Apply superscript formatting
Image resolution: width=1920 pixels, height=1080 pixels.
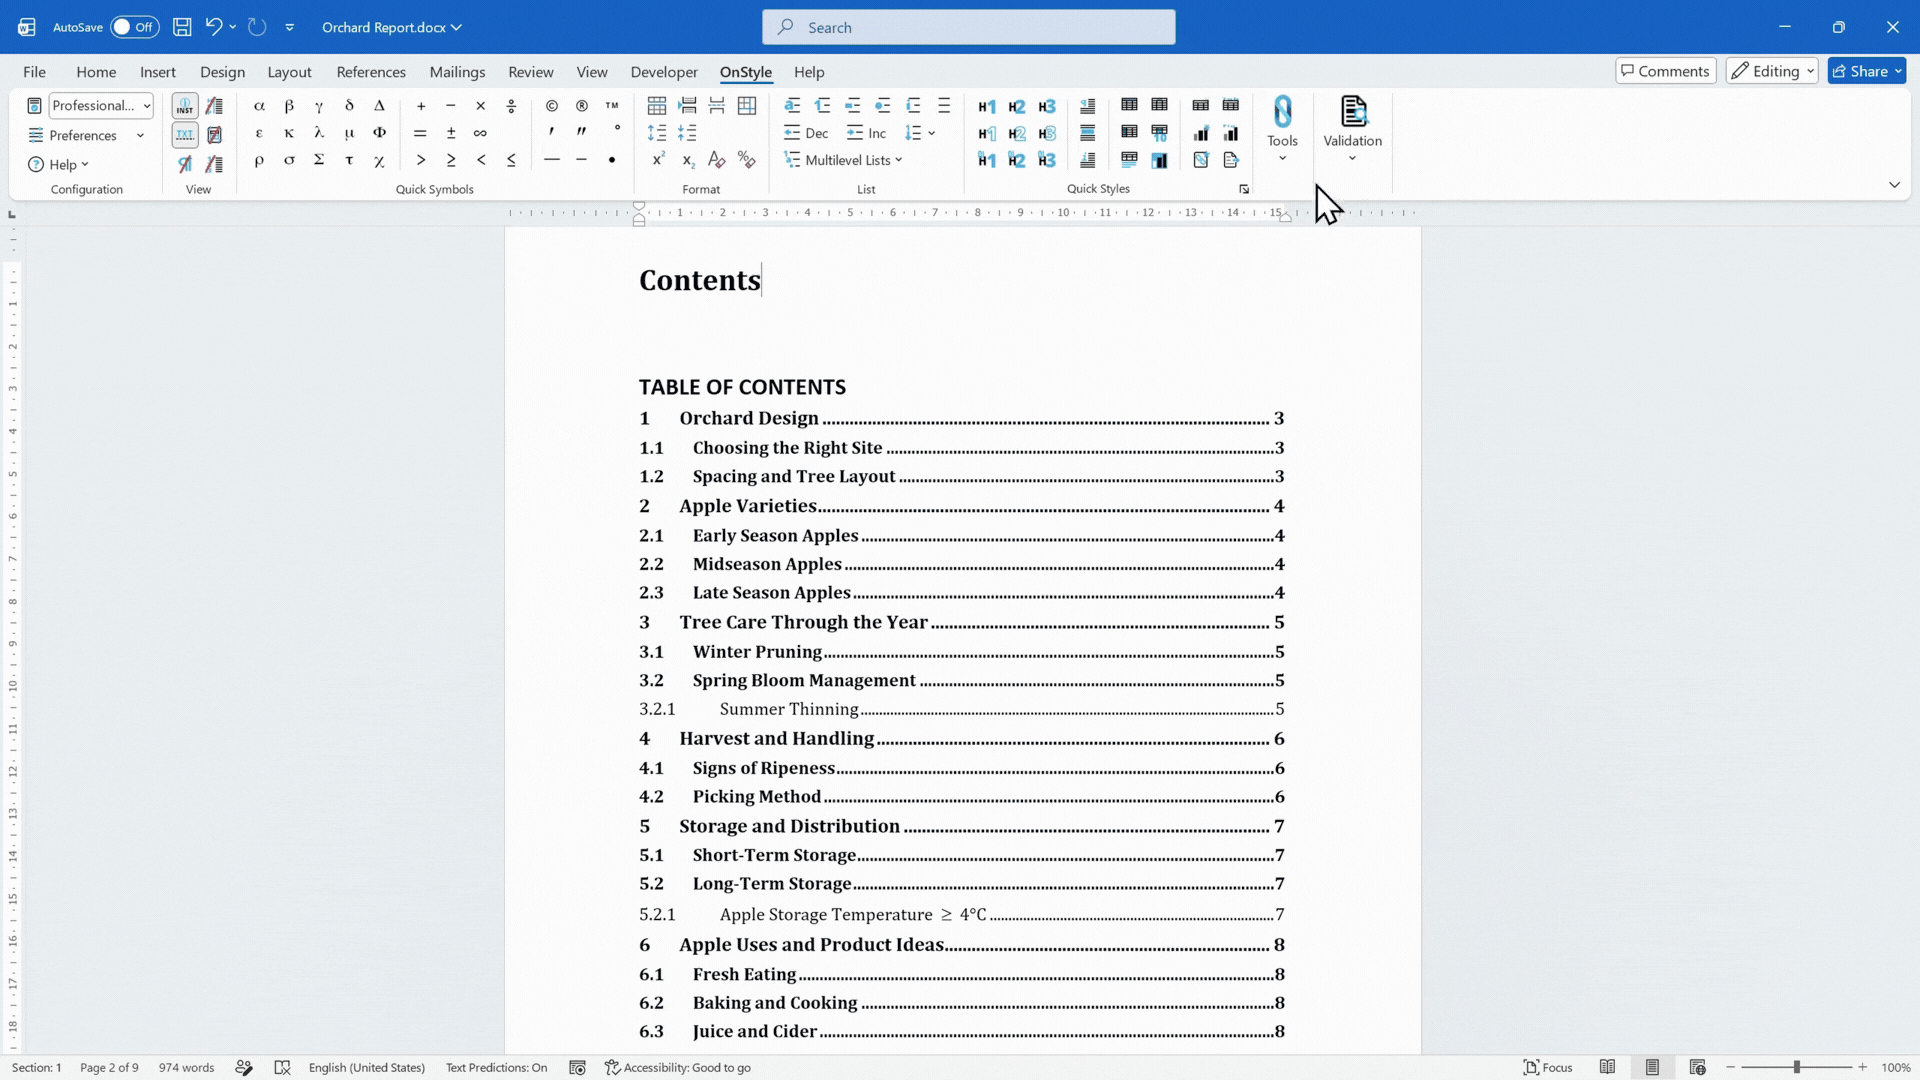(x=658, y=160)
